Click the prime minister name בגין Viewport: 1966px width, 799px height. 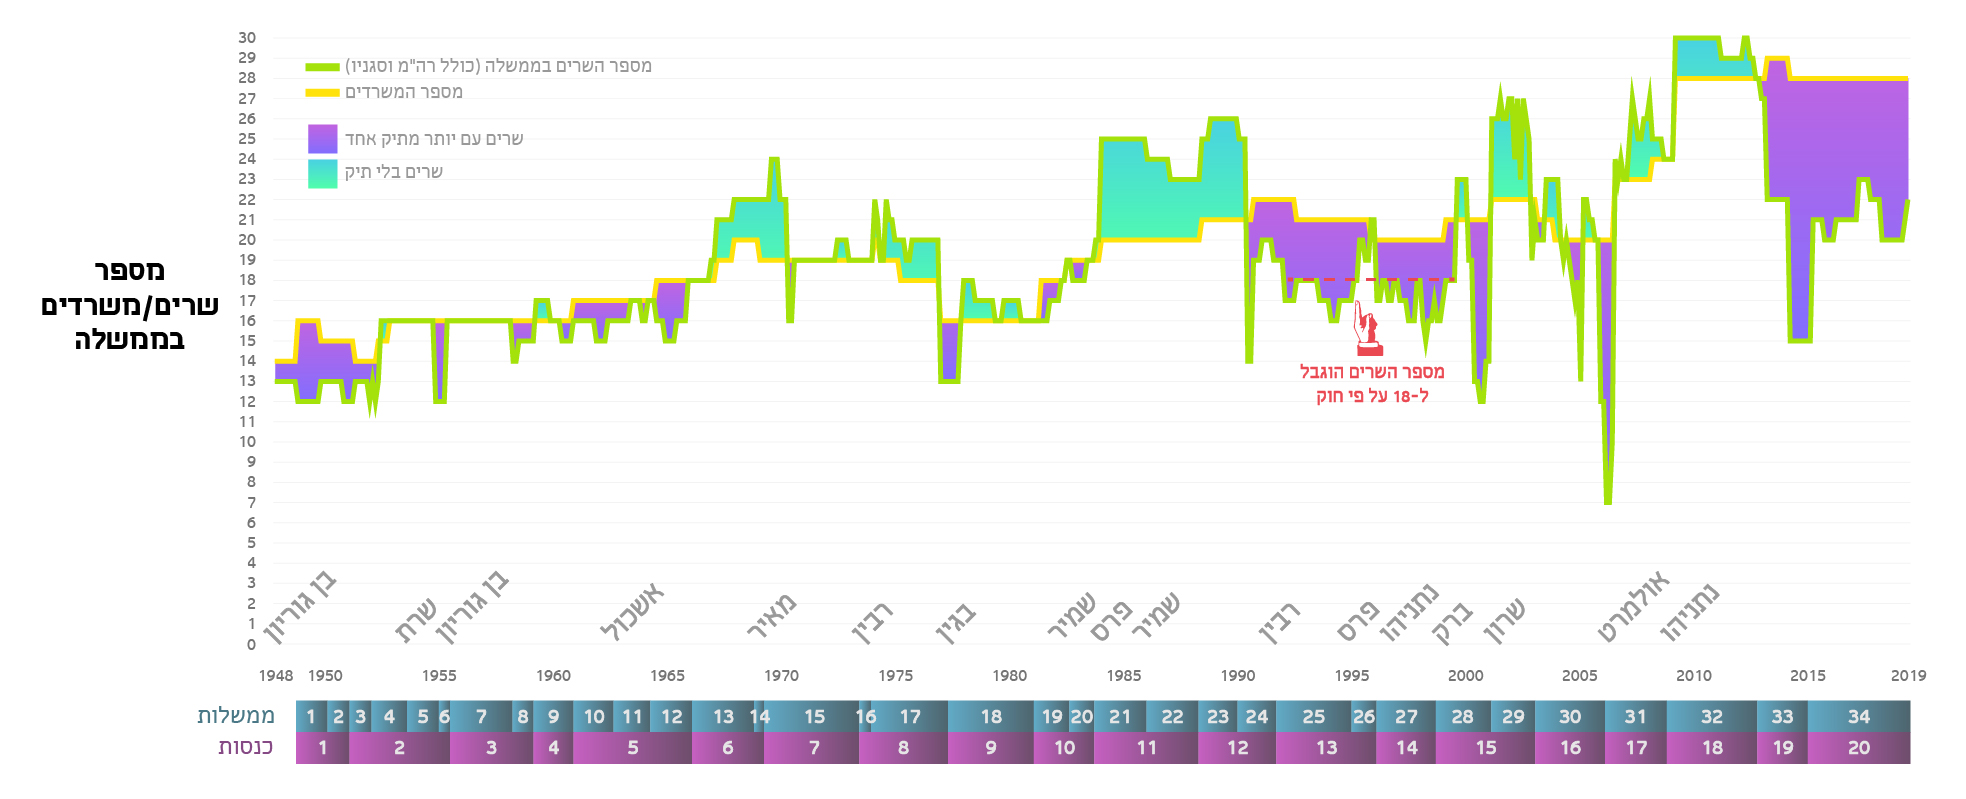(x=955, y=624)
